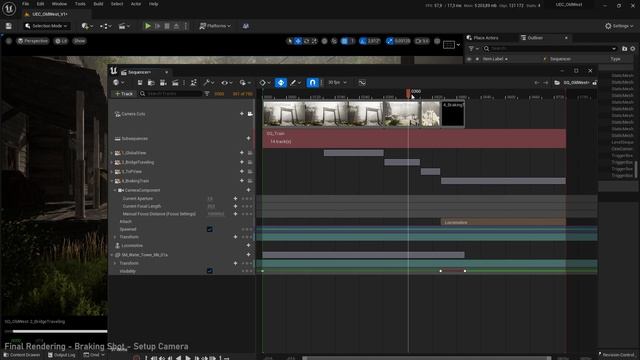This screenshot has width=640, height=360.
Task: Toggle the Visibility checkbox for water tower
Action: coord(209,271)
